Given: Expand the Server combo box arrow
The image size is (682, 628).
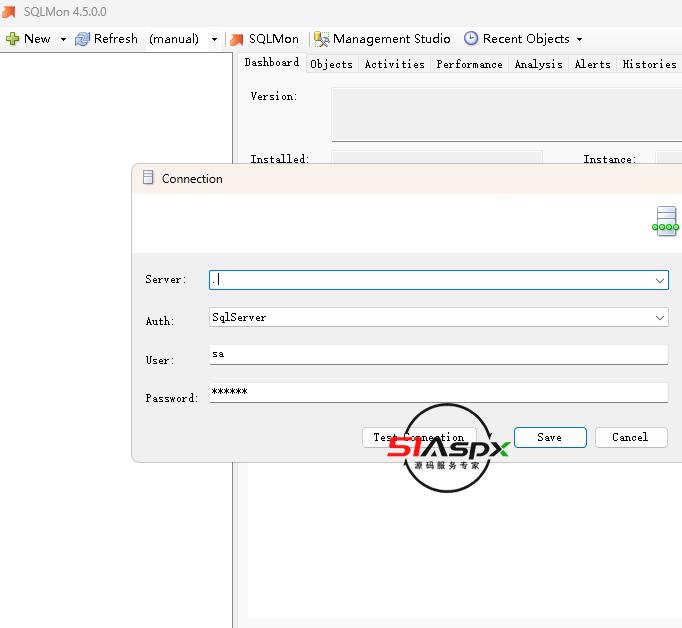Looking at the screenshot, I should [x=660, y=281].
